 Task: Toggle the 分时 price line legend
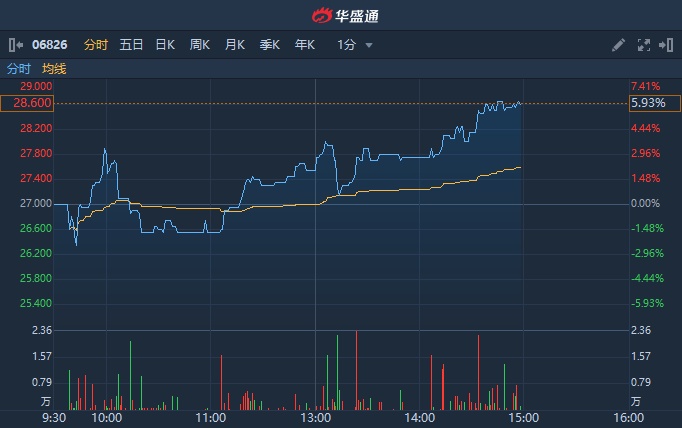19,69
